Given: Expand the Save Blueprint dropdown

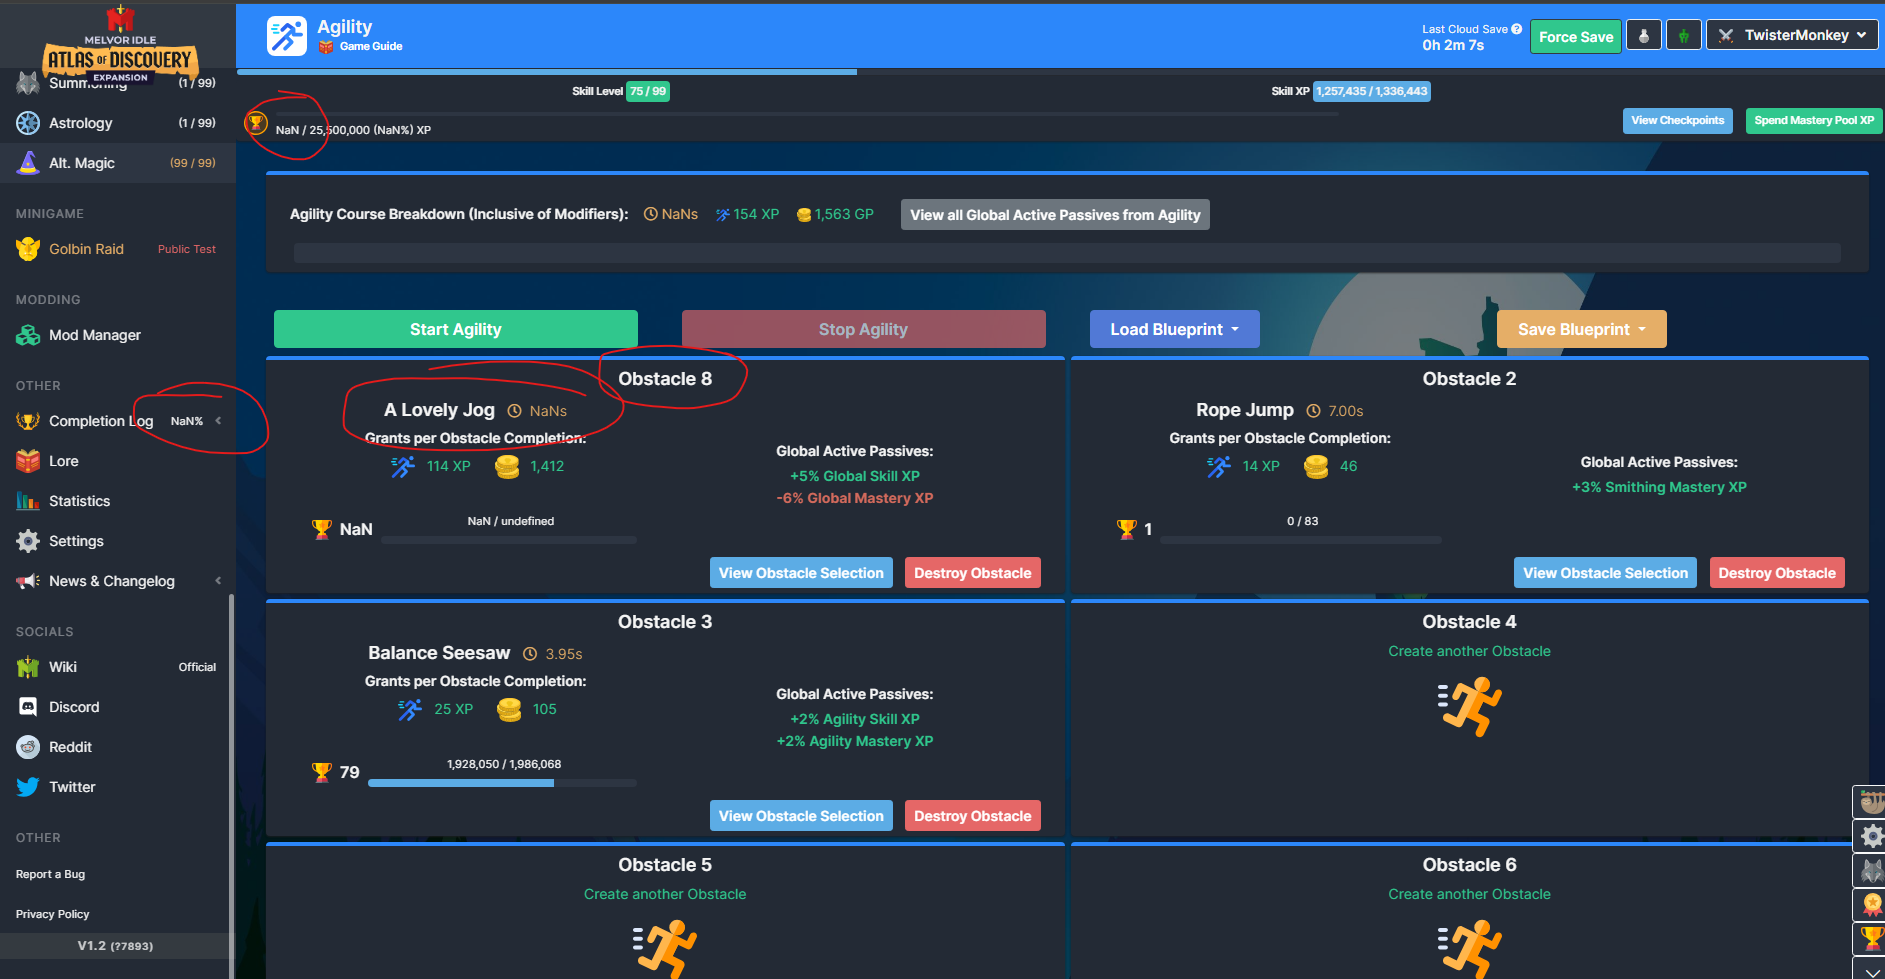Looking at the screenshot, I should click(x=1580, y=328).
